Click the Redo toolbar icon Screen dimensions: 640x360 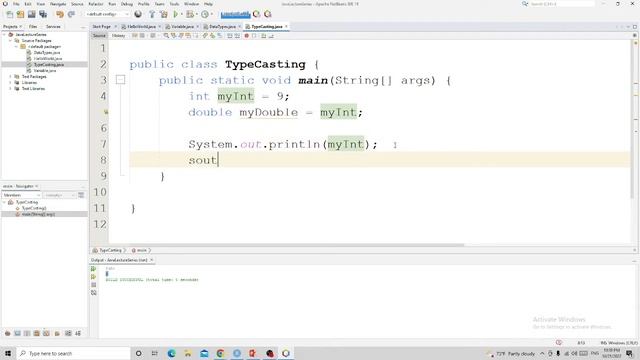pyautogui.click(x=71, y=14)
